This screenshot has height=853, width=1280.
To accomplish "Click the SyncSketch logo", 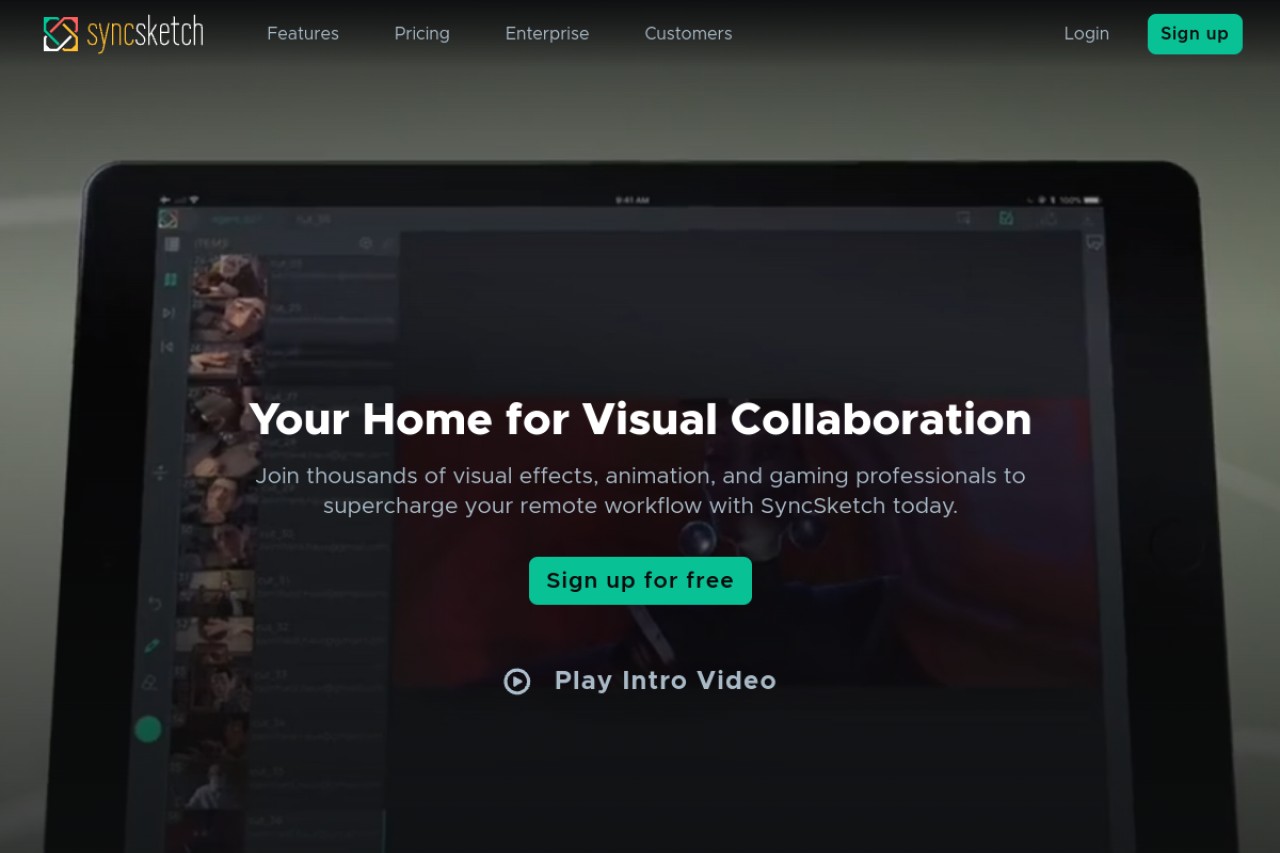I will coord(124,34).
